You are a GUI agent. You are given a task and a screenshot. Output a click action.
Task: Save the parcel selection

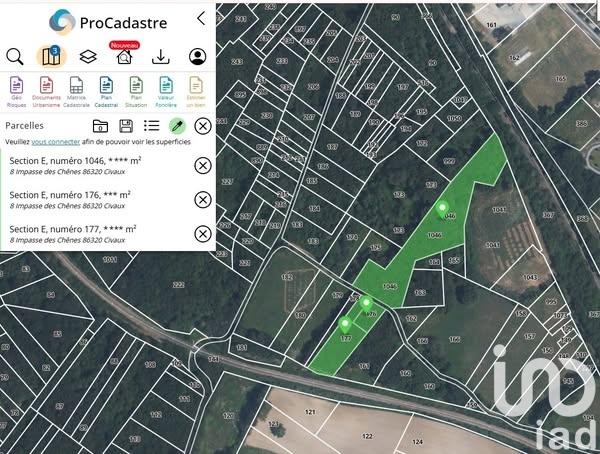pos(126,126)
